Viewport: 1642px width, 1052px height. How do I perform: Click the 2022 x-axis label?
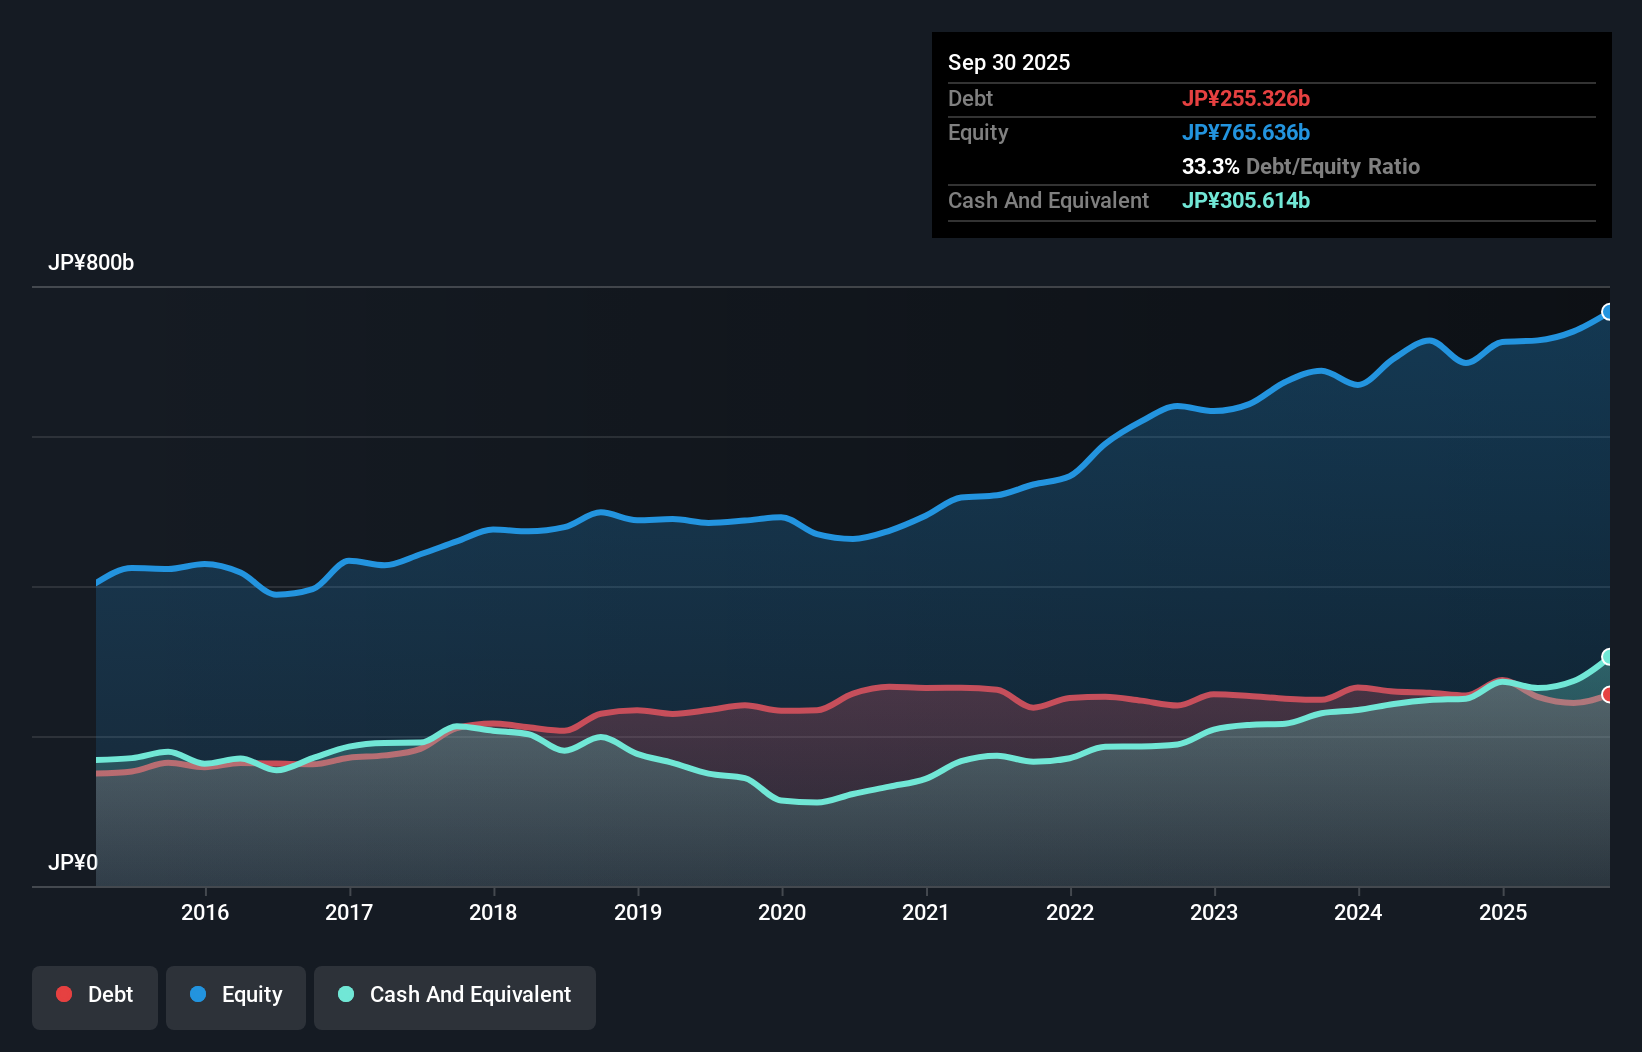point(1070,912)
